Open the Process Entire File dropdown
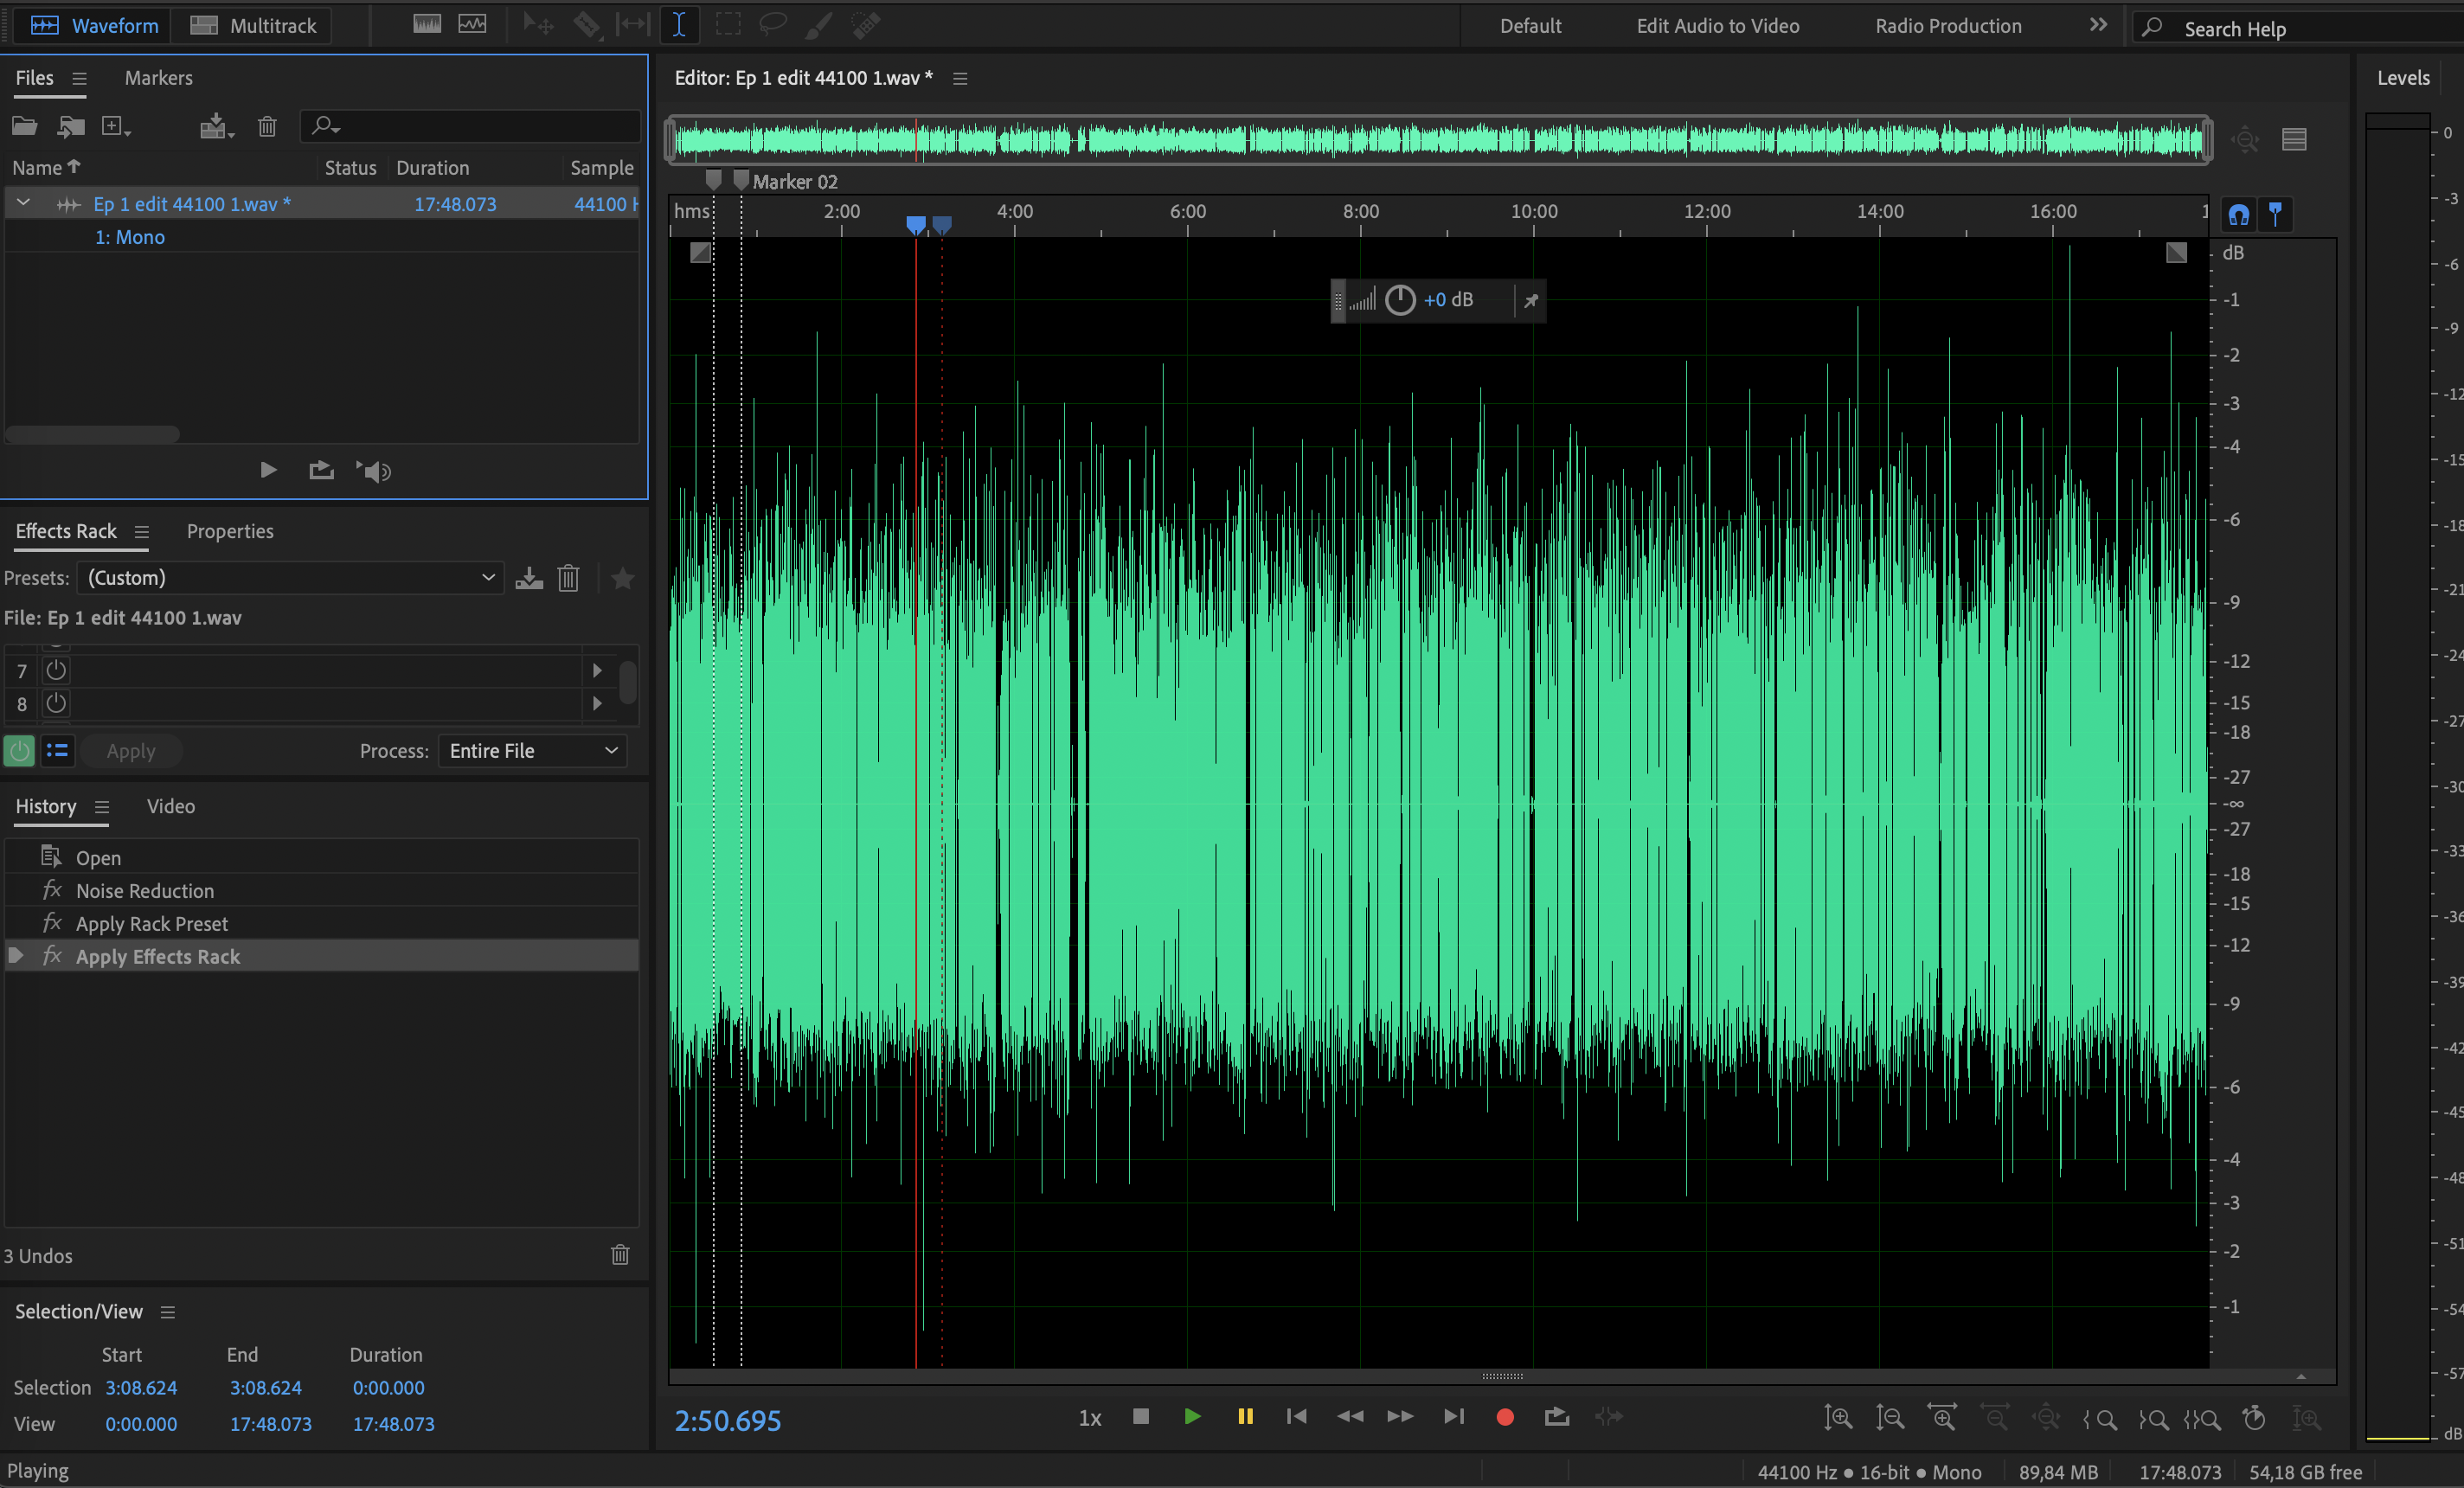Viewport: 2464px width, 1488px height. 532,750
